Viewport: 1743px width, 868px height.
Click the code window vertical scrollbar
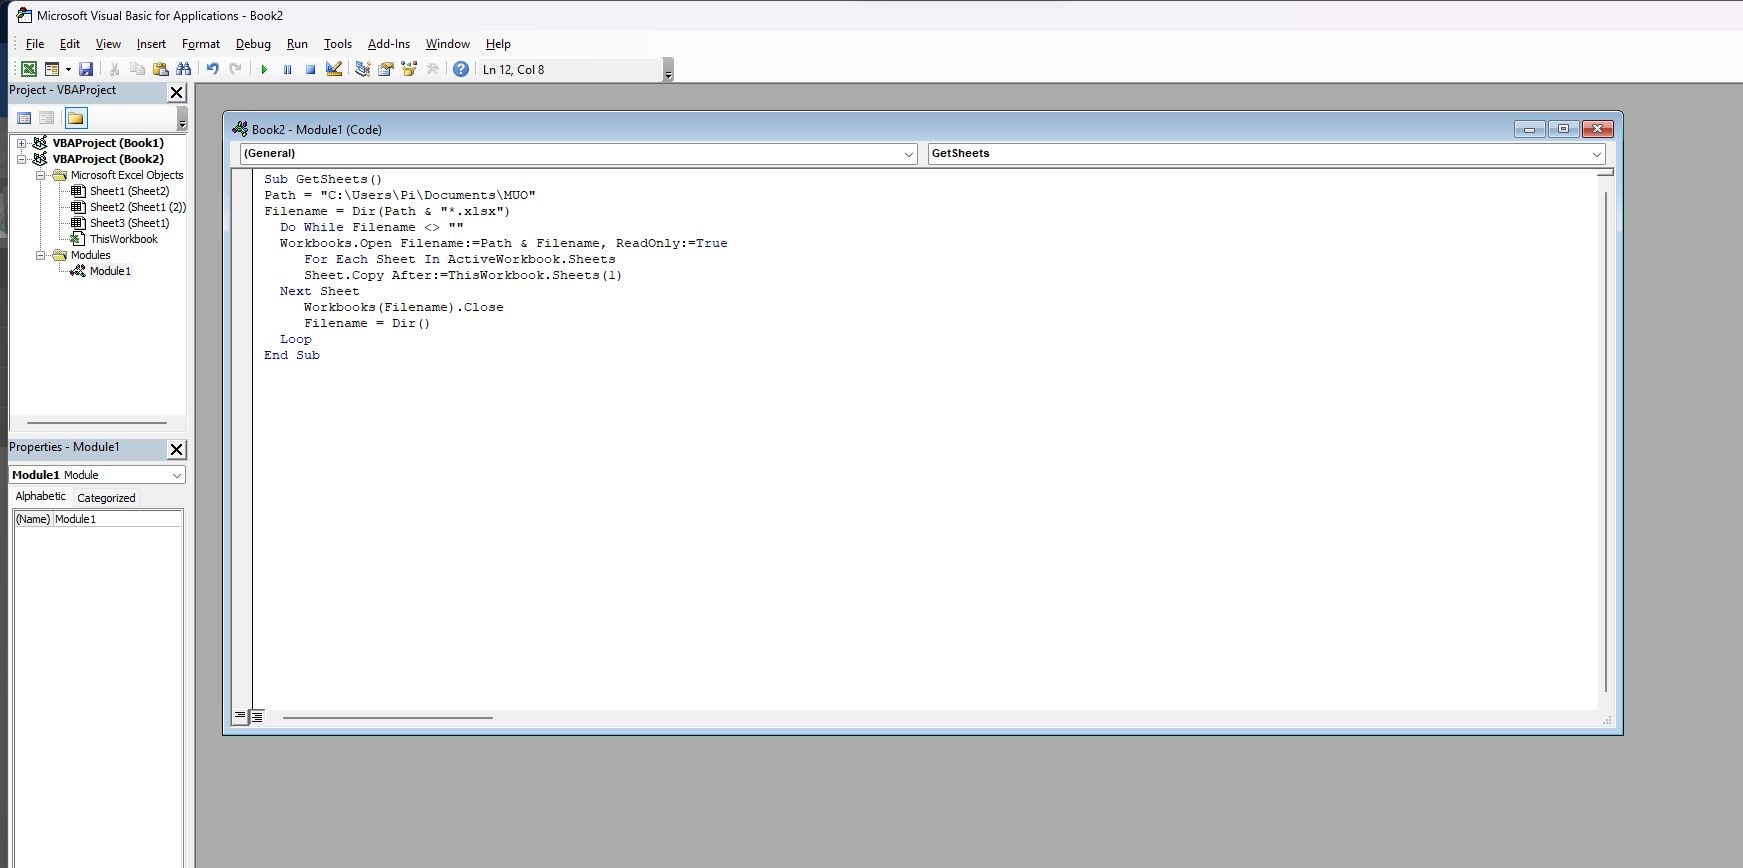coord(1605,440)
